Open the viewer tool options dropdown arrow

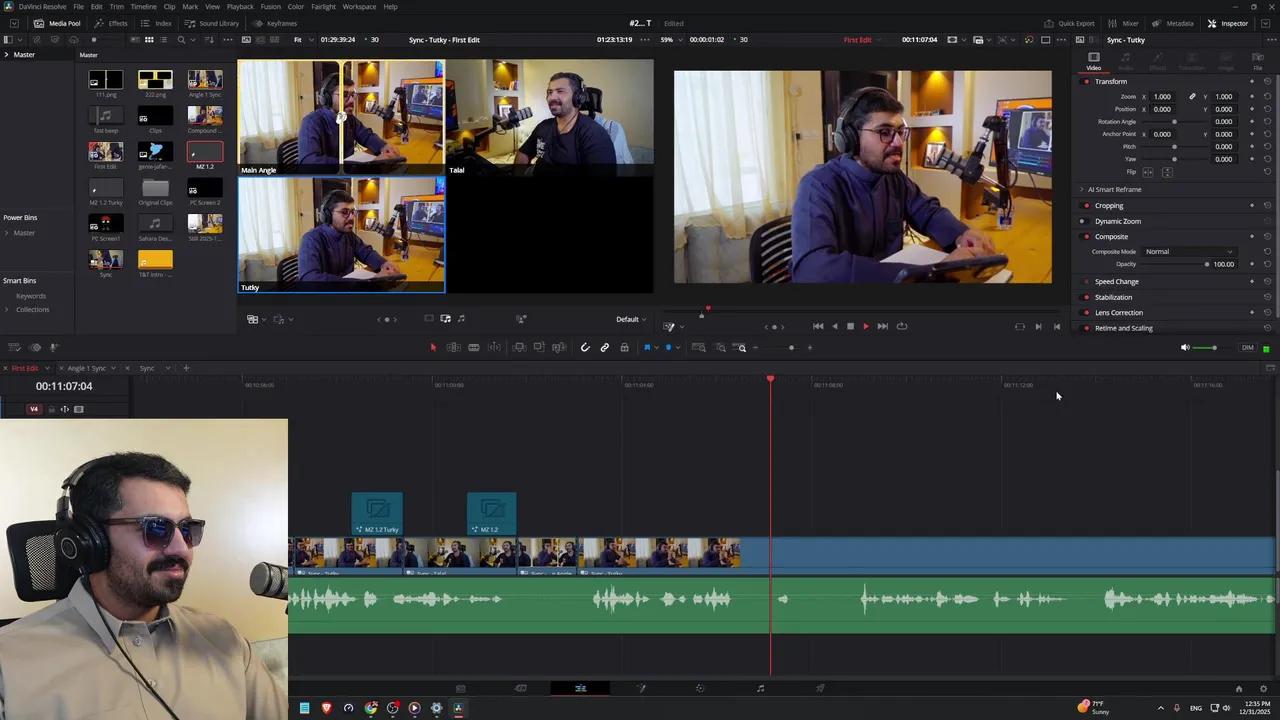(x=682, y=327)
